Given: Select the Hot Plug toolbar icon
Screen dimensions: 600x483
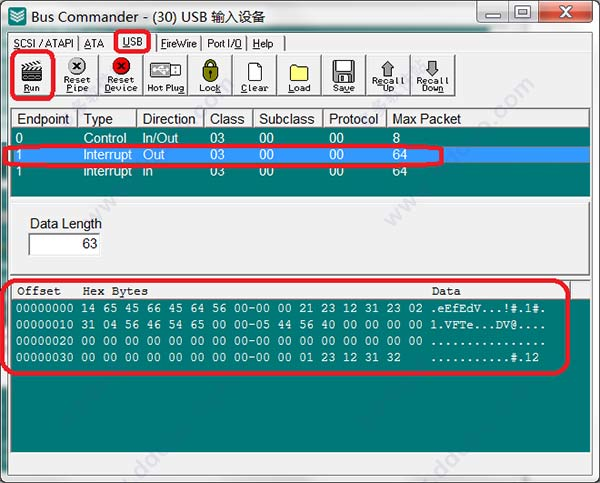Looking at the screenshot, I should click(165, 75).
